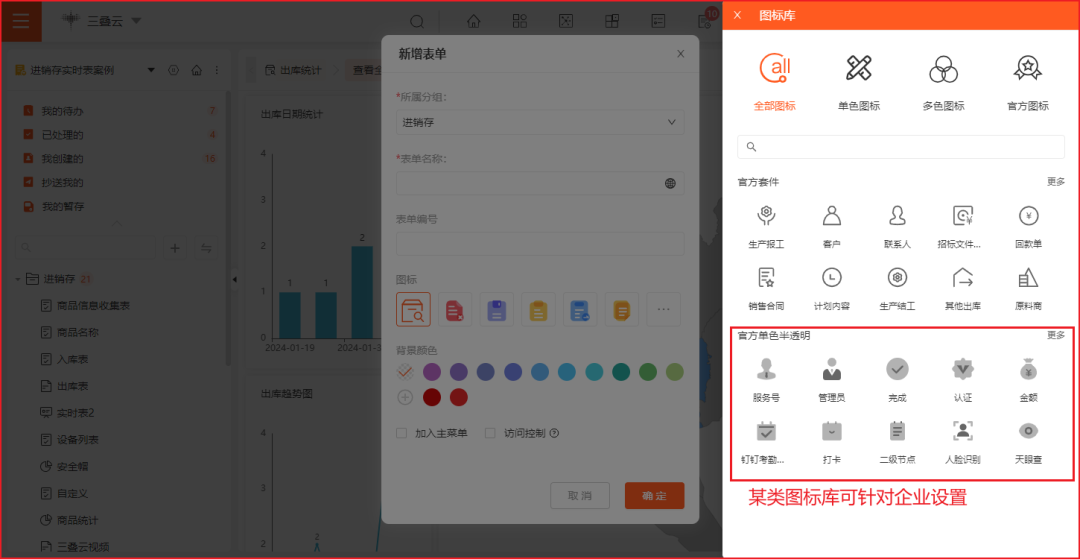The image size is (1080, 559).
Task: Click 更多 next to 官方套件
Action: point(1056,182)
